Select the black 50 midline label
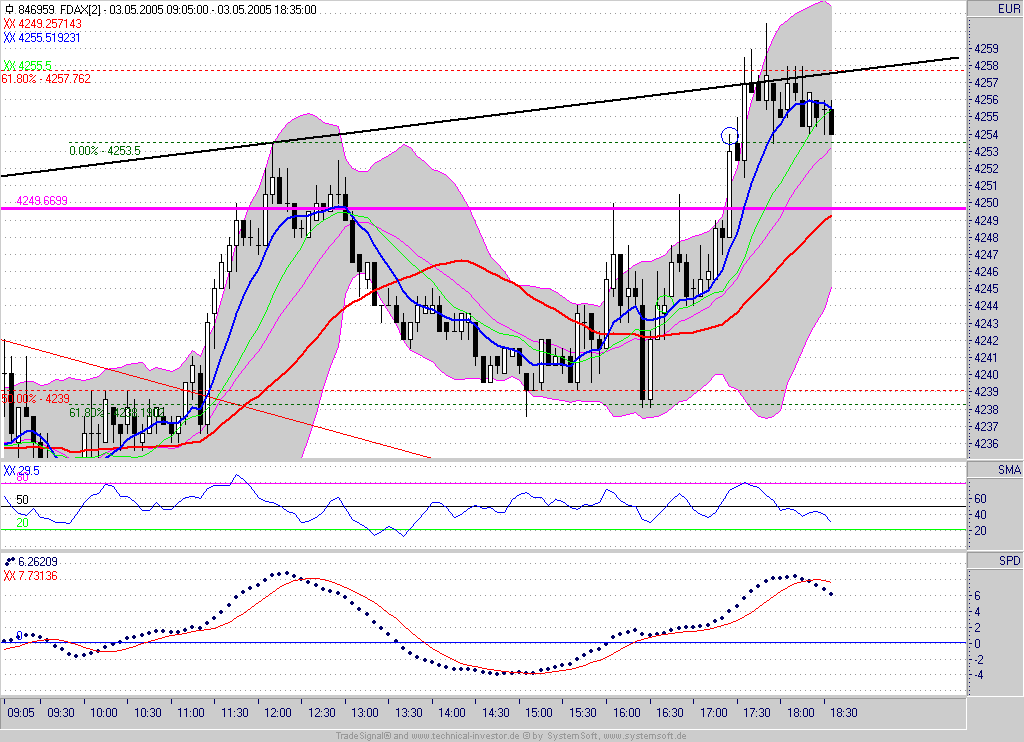This screenshot has height=742, width=1024. (22, 500)
